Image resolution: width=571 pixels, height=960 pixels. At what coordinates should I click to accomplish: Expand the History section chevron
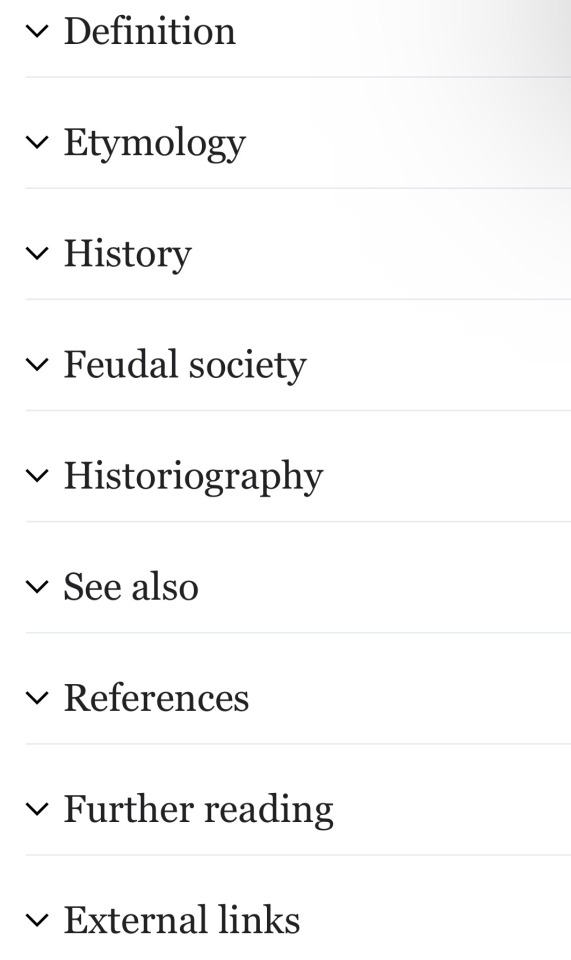tap(37, 253)
